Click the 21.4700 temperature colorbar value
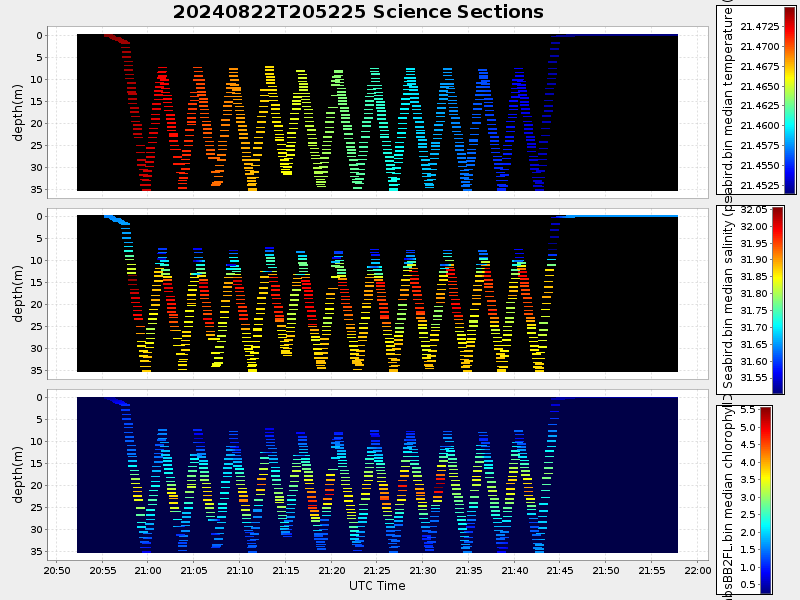This screenshot has width=800, height=600. [x=760, y=46]
